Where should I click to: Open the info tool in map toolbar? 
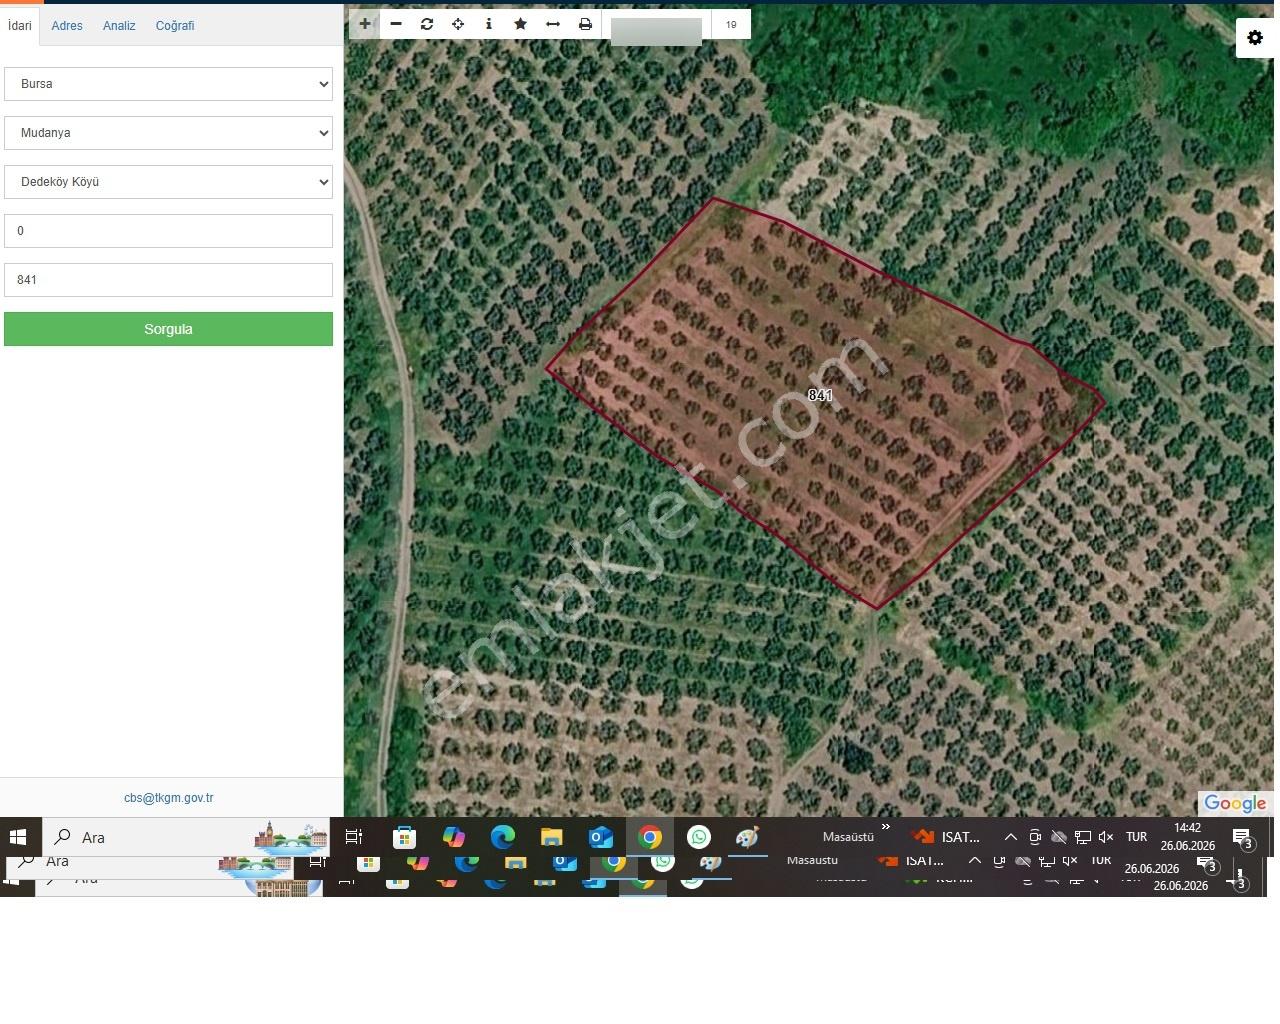(x=489, y=24)
